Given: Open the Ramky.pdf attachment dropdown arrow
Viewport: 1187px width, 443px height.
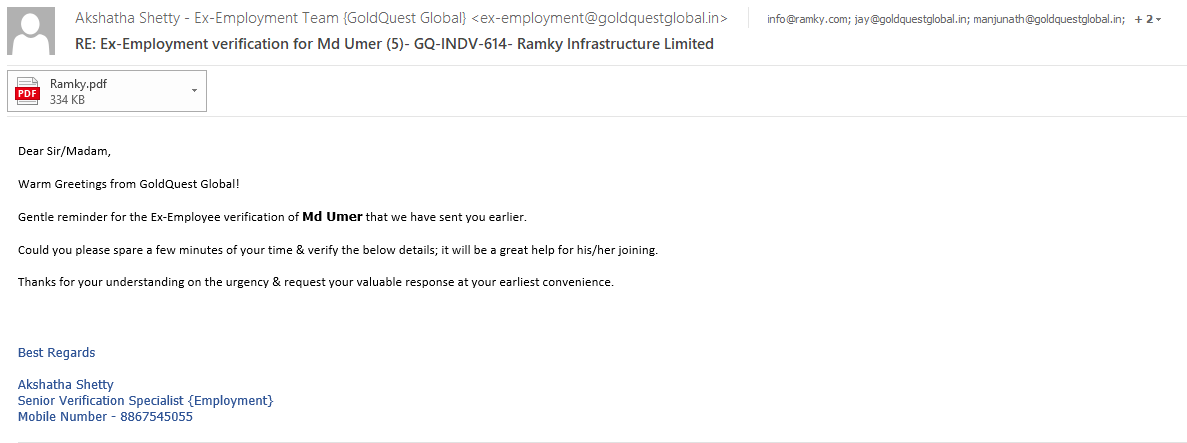Looking at the screenshot, I should 194,91.
